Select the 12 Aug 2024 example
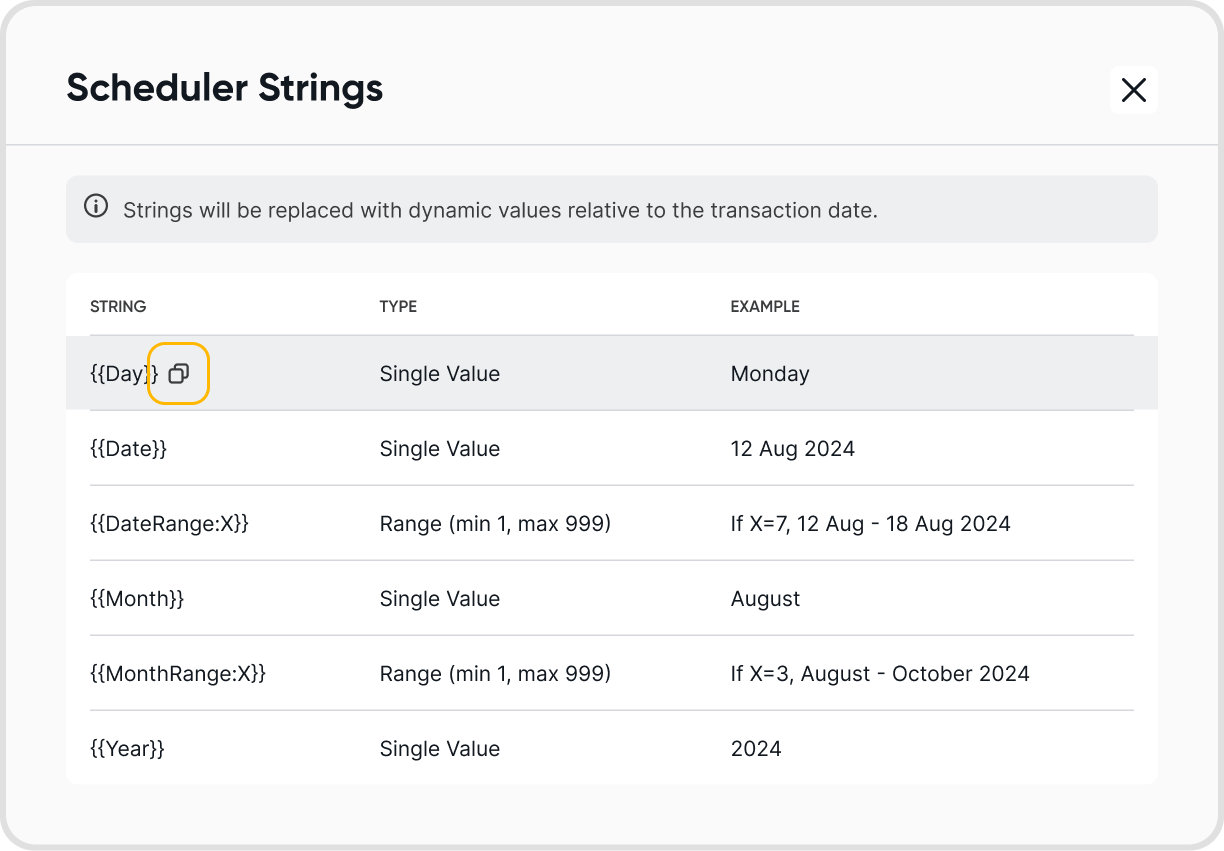The height and width of the screenshot is (851, 1224). pyautogui.click(x=793, y=449)
